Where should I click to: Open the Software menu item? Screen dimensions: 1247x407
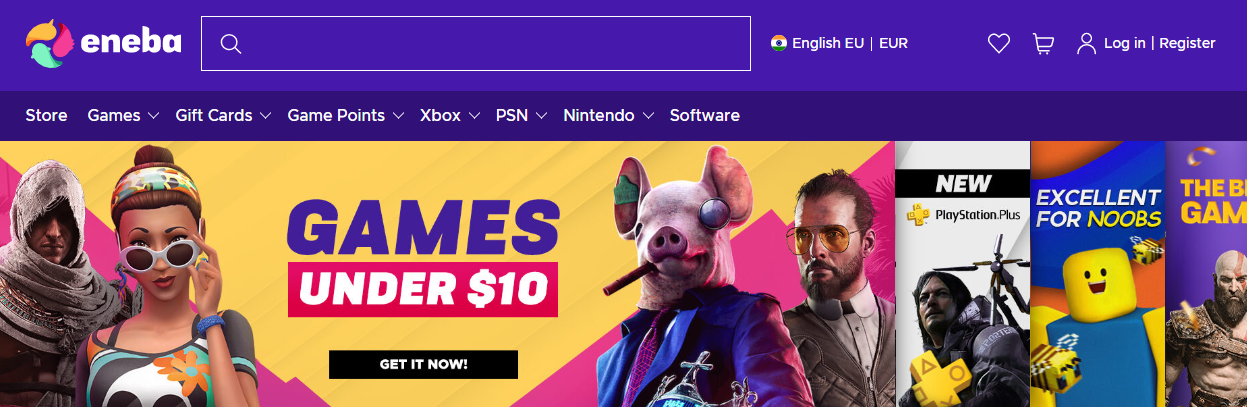(x=705, y=115)
